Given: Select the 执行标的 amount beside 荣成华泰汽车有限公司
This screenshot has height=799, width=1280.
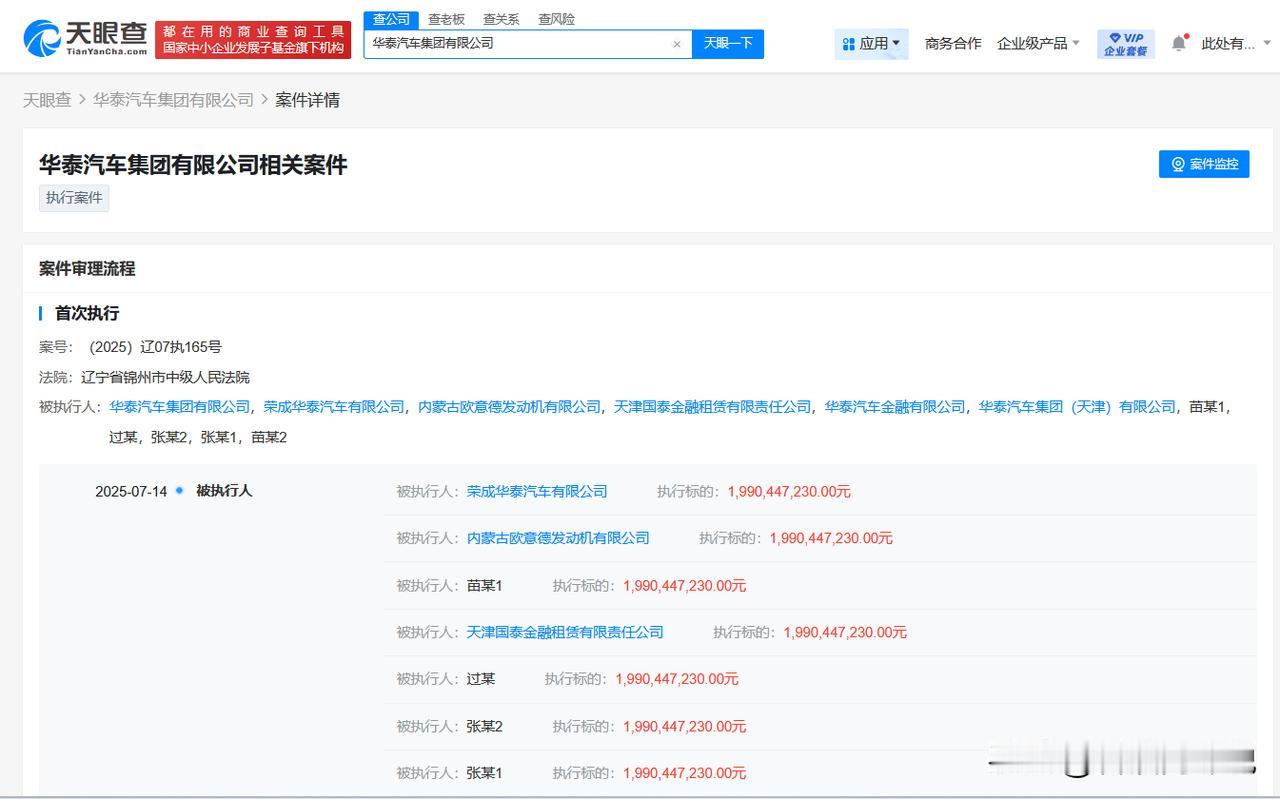Looking at the screenshot, I should point(789,492).
